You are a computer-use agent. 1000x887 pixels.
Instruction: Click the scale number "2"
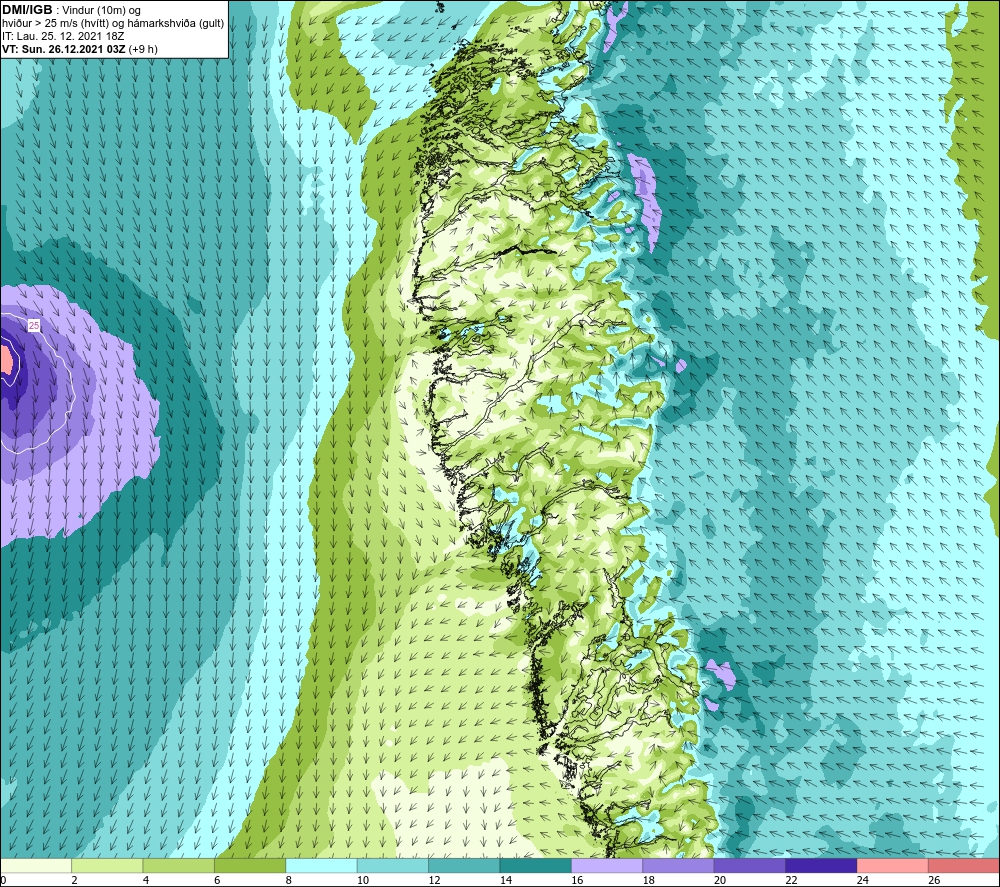pyautogui.click(x=75, y=880)
